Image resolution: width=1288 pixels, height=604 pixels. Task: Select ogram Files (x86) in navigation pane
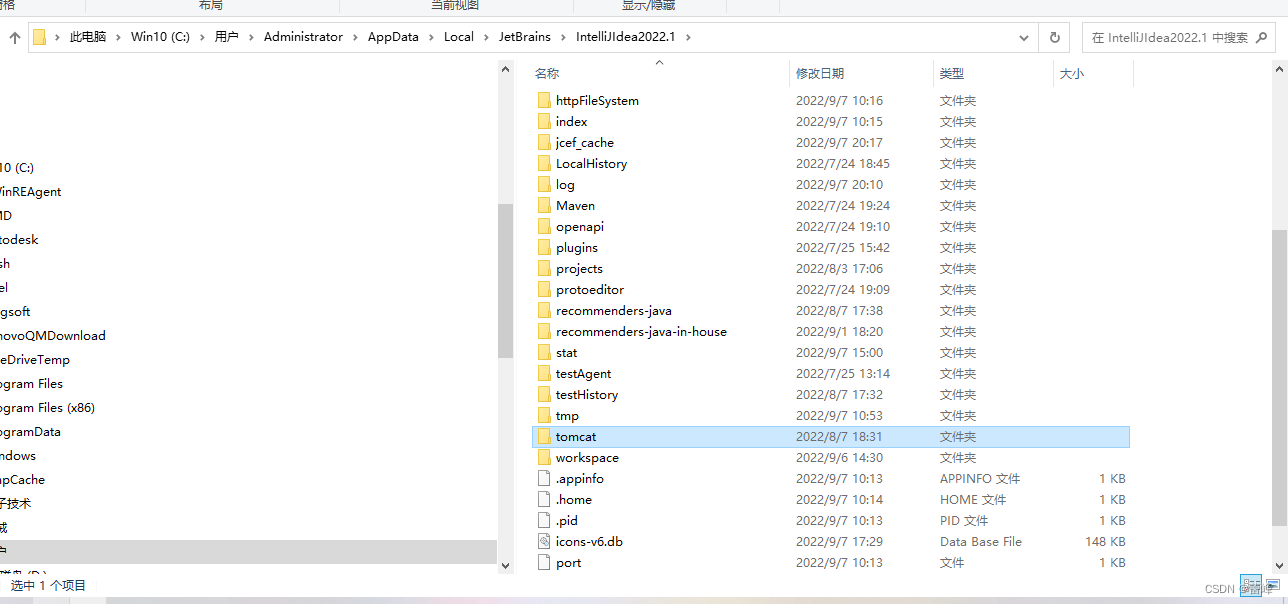coord(47,407)
